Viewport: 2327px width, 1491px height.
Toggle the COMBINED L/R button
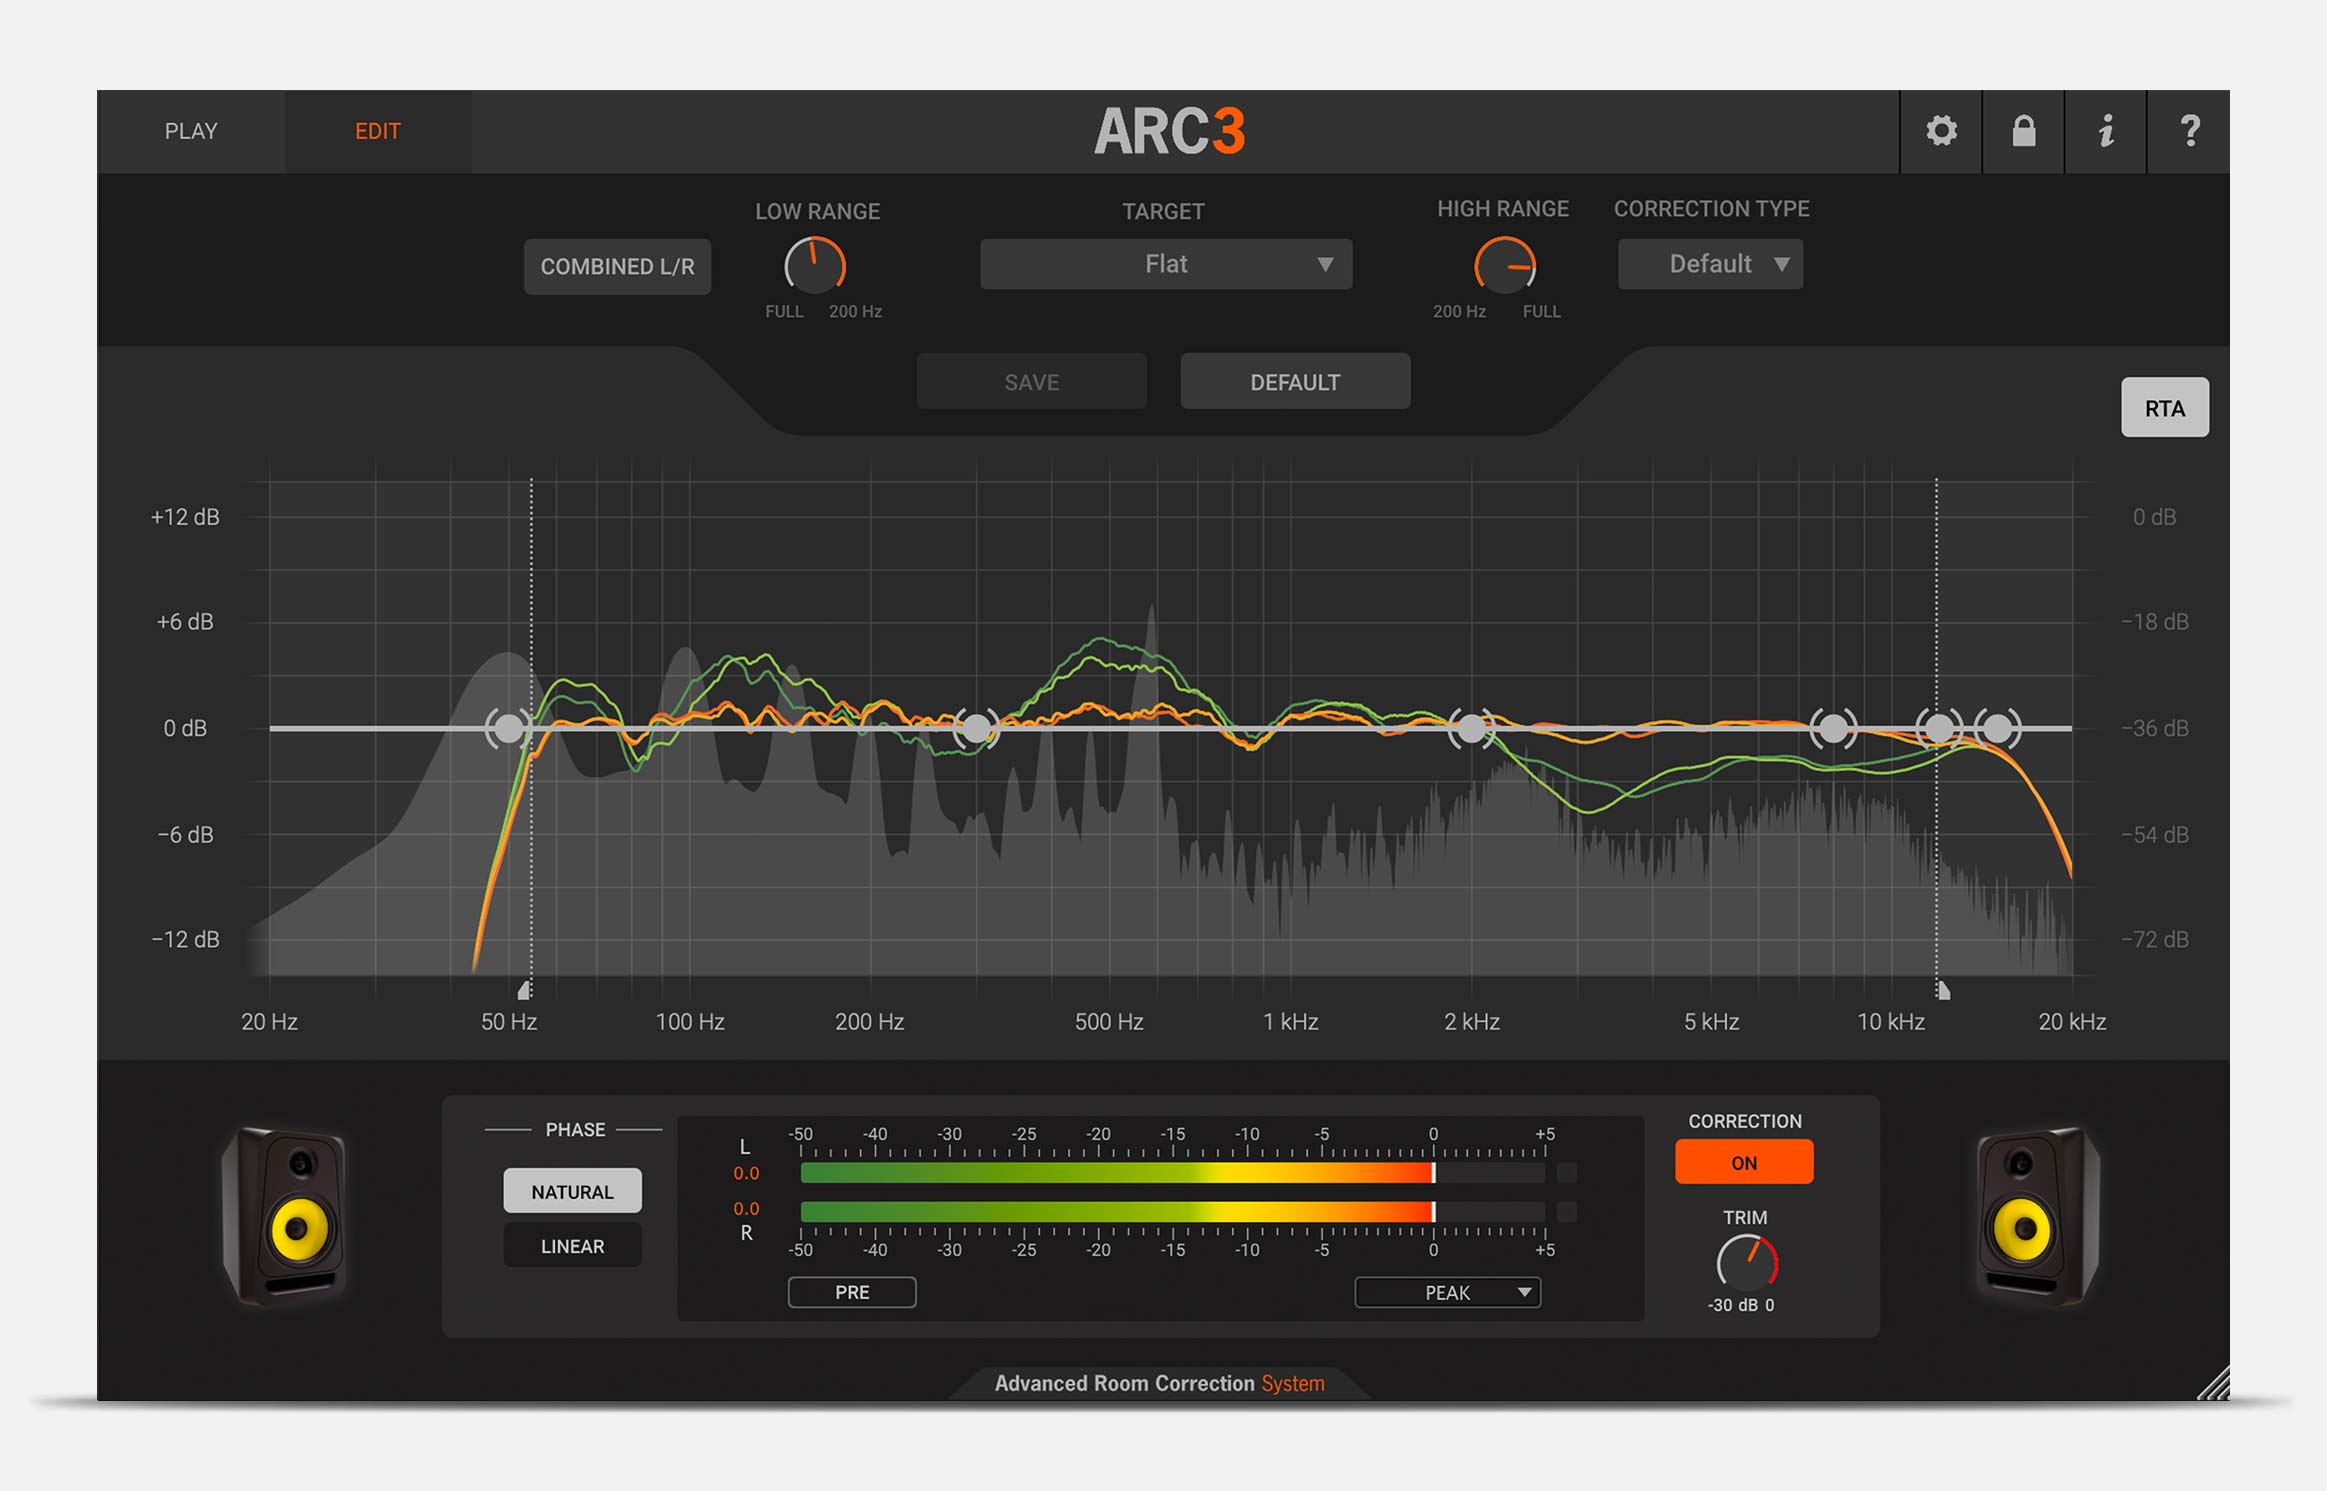pos(617,266)
